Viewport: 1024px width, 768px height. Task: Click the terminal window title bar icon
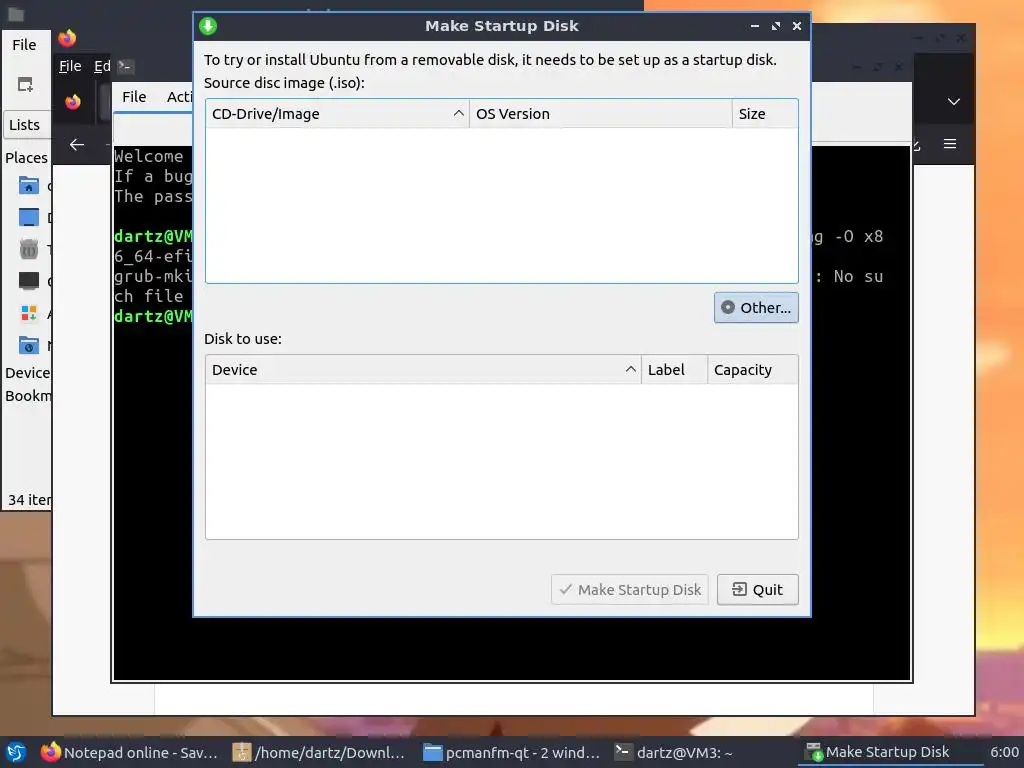point(124,66)
